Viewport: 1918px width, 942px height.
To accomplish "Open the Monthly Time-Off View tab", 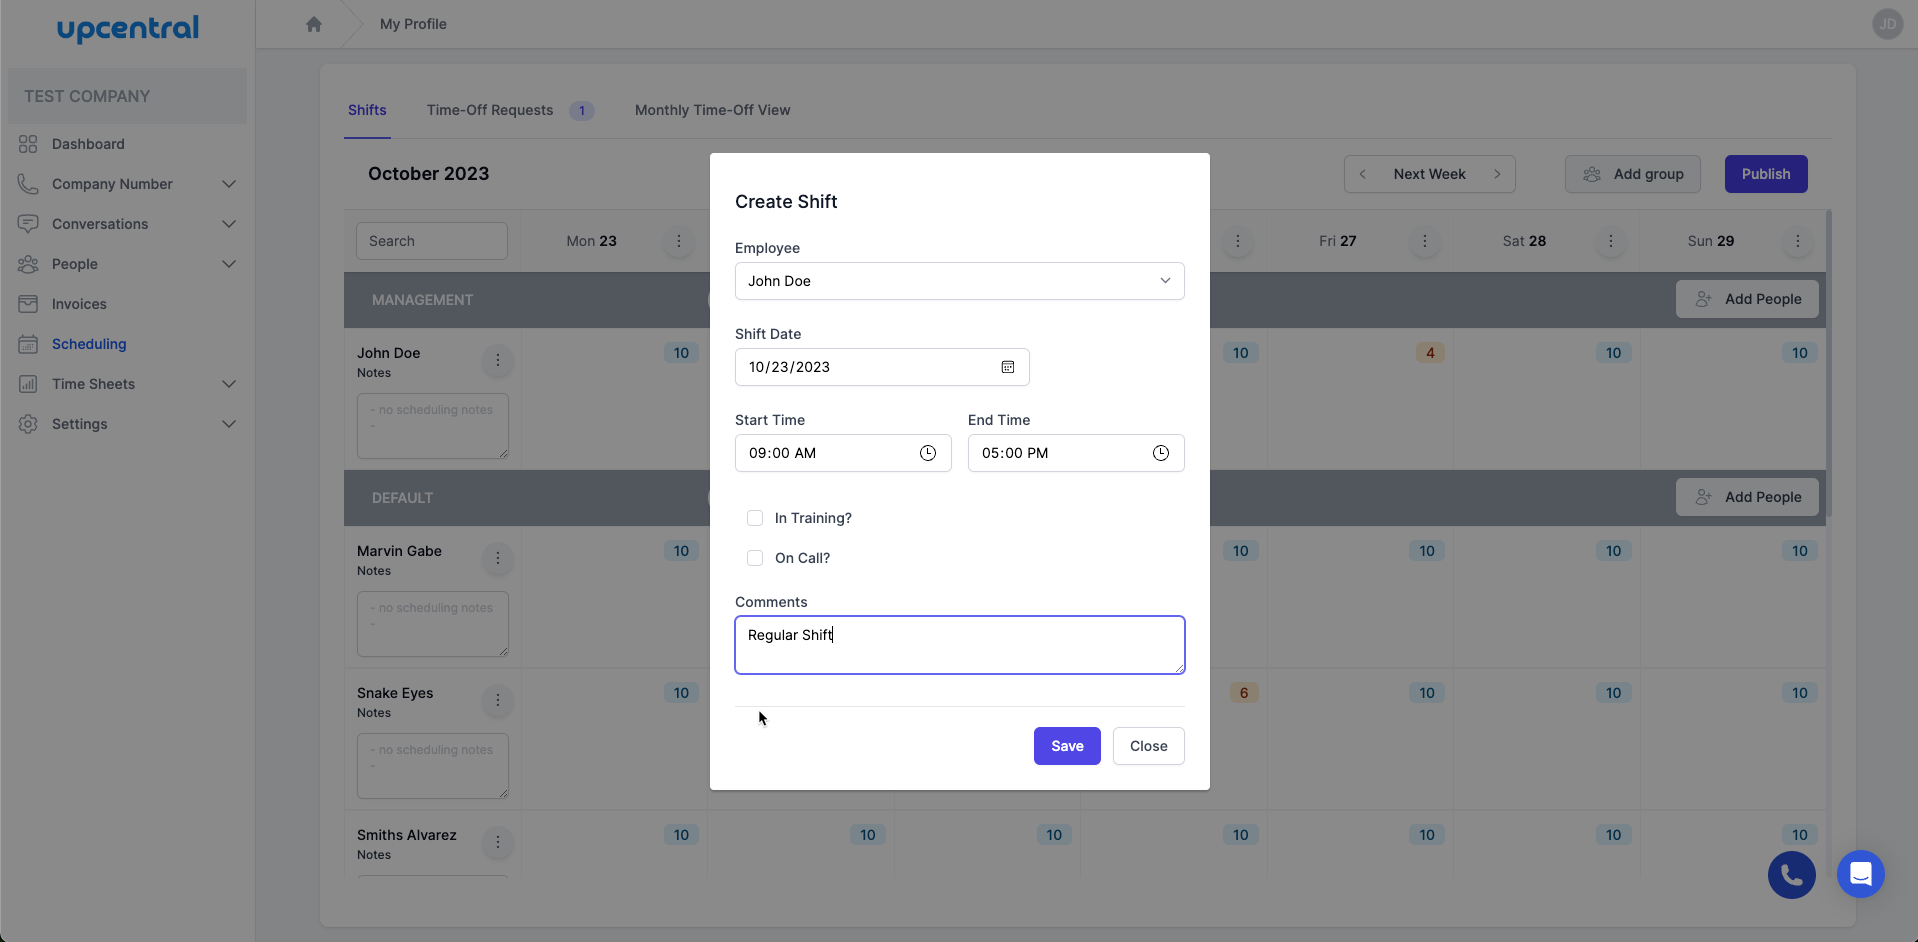I will 712,110.
